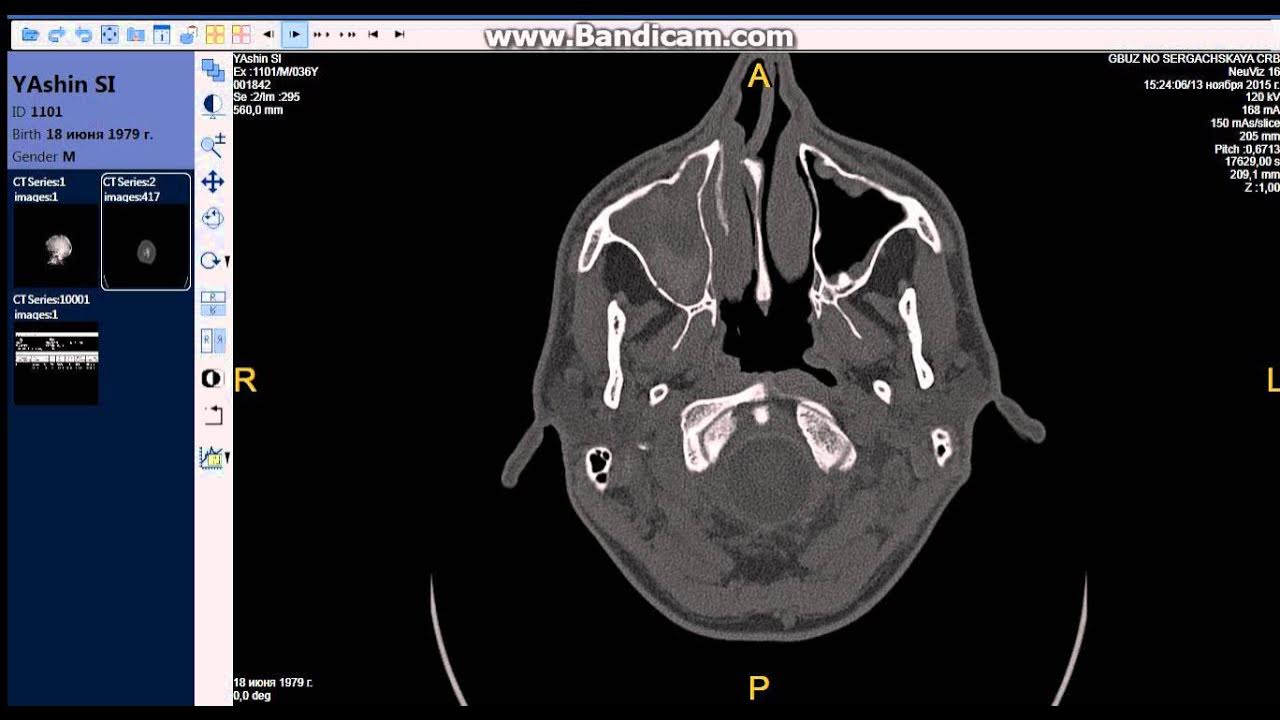This screenshot has width=1280, height=720.
Task: Click patient ID 1101 text
Action: click(37, 112)
